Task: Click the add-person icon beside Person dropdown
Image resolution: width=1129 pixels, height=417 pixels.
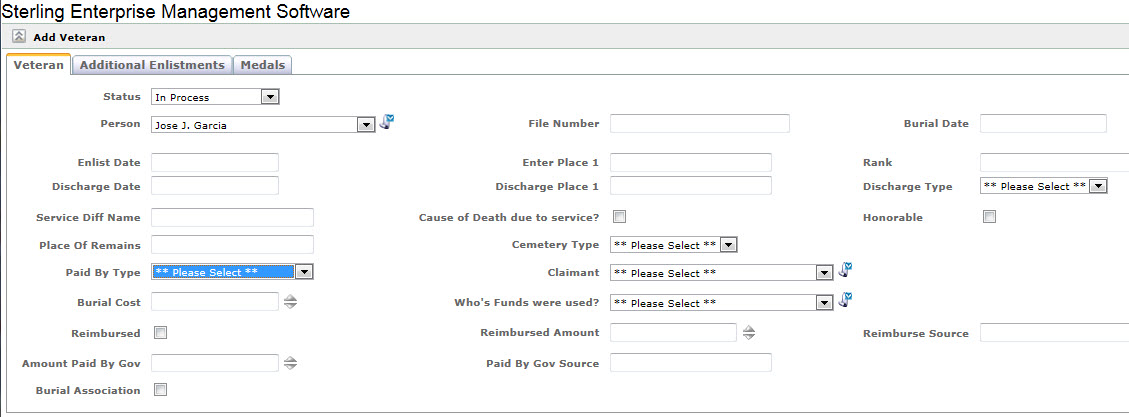Action: pyautogui.click(x=387, y=122)
